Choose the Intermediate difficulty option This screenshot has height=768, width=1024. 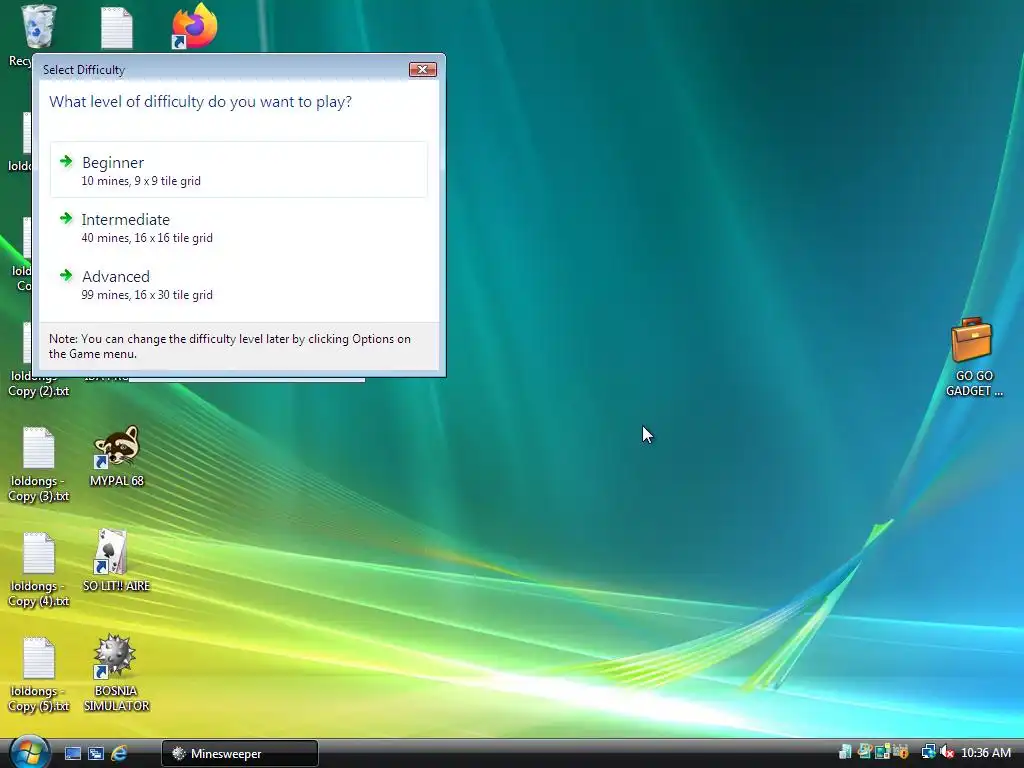tap(238, 227)
